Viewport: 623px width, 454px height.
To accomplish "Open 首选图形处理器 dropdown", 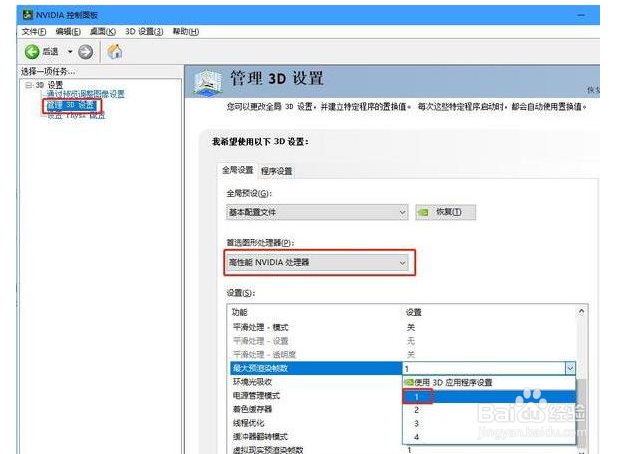I will 317,263.
